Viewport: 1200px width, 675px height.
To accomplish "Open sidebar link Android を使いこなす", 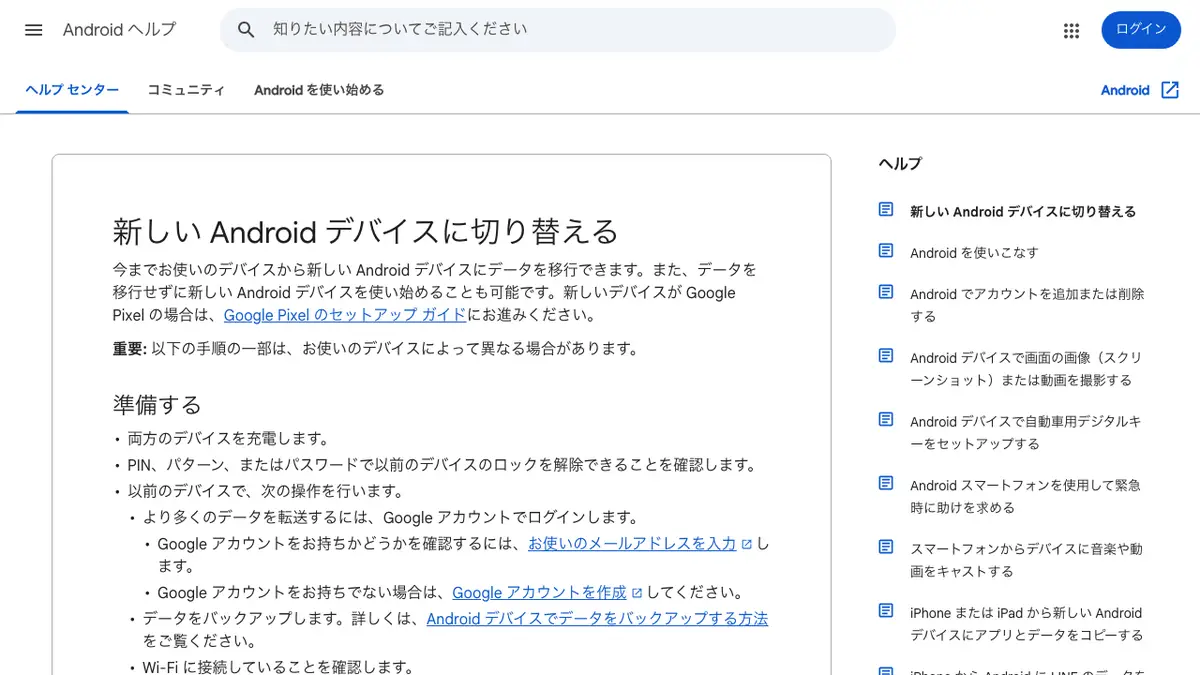I will click(x=974, y=253).
